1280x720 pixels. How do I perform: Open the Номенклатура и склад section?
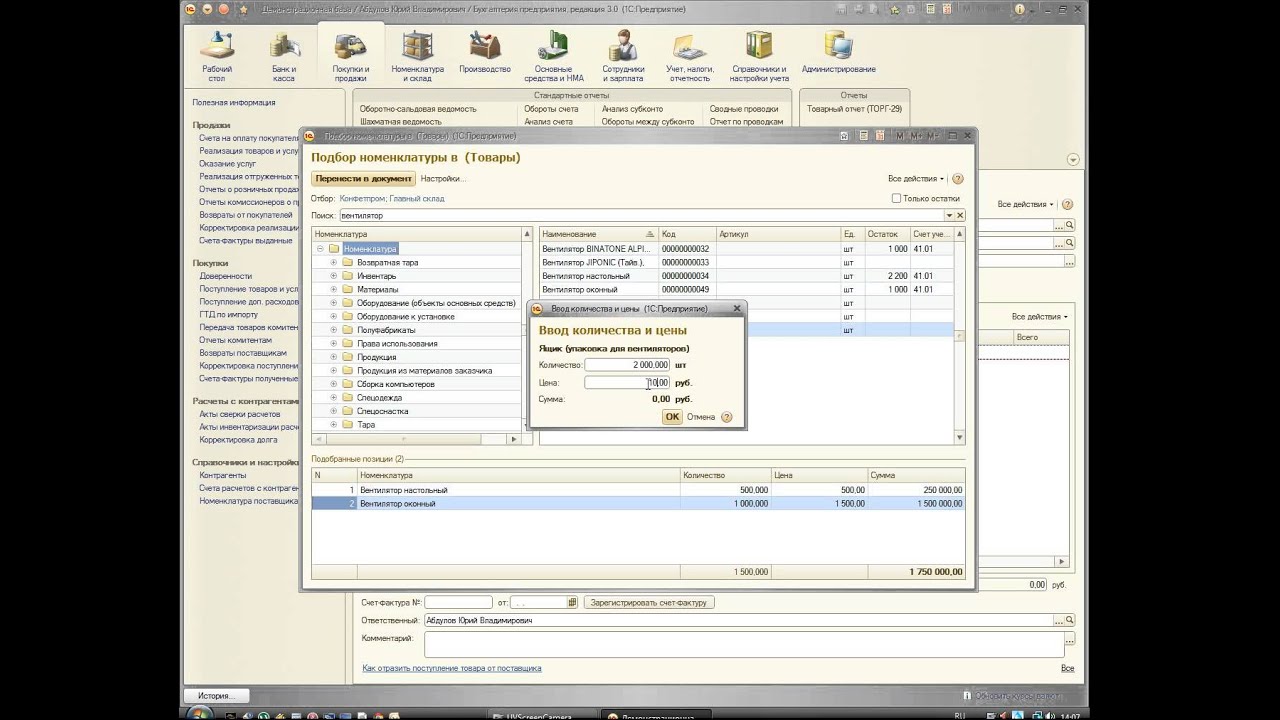pyautogui.click(x=418, y=57)
